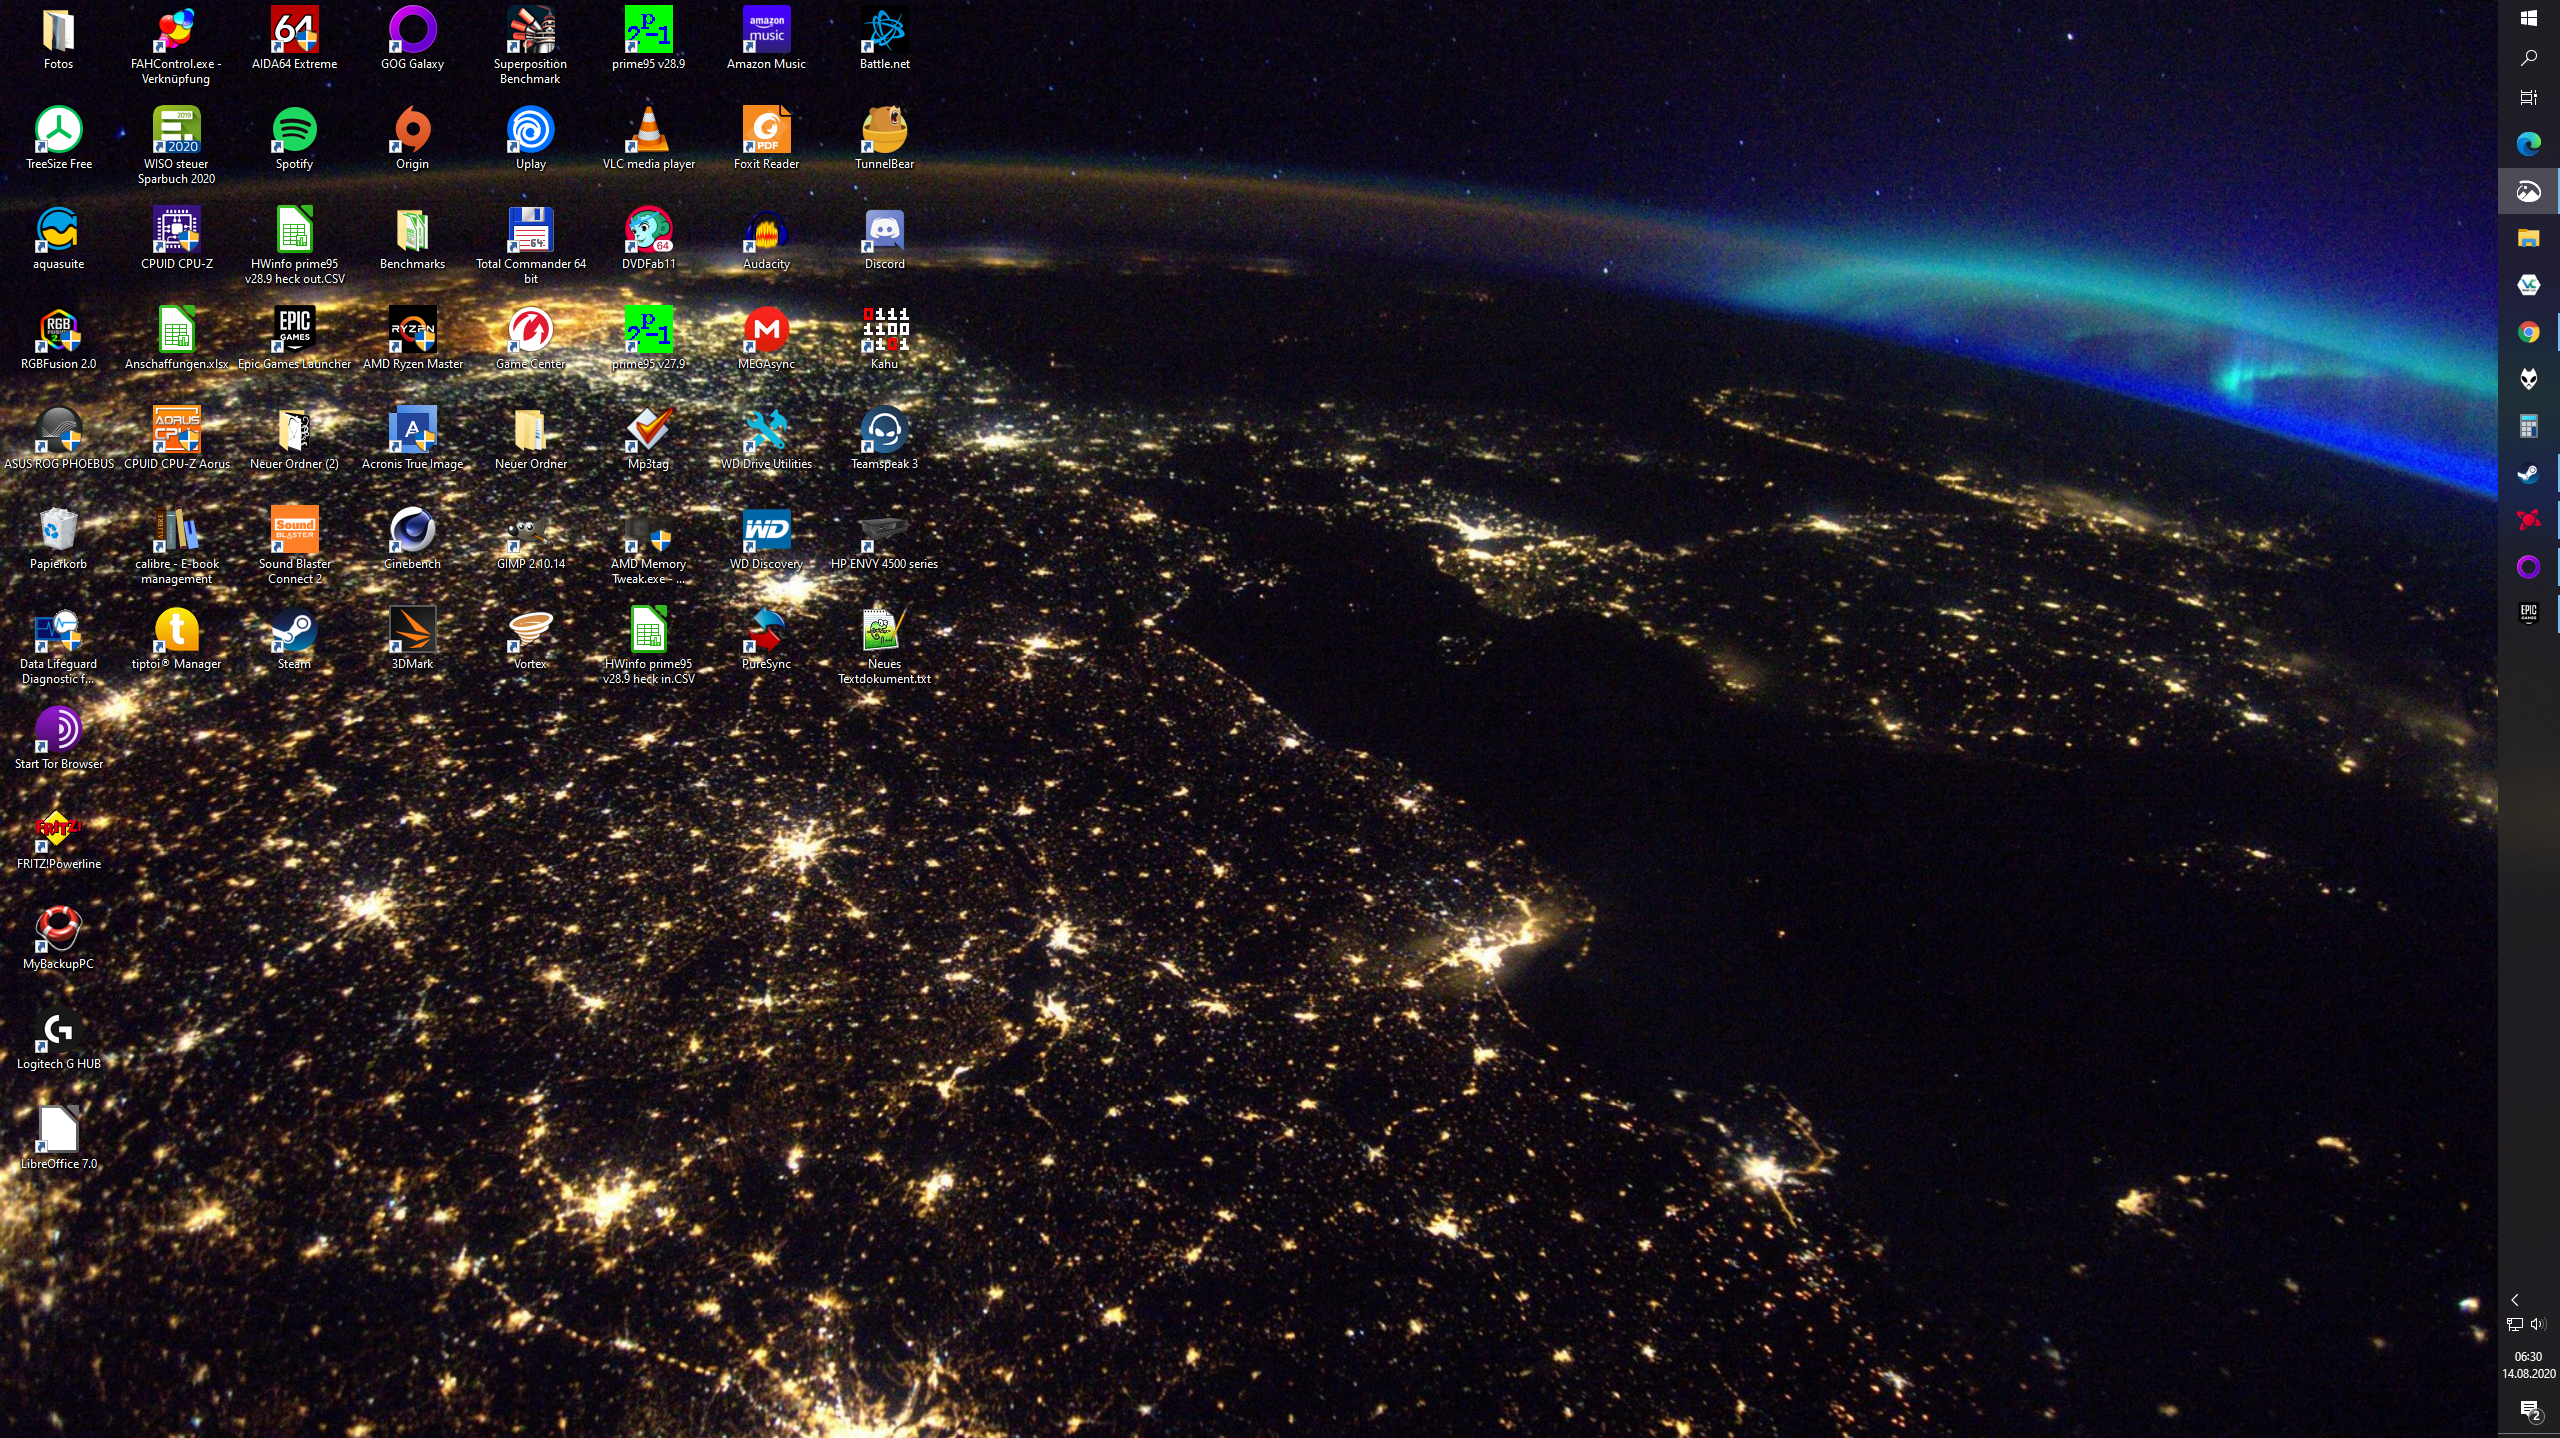Click the Total Commander 64 bit icon
Screen dimensions: 2560x1438
coord(530,231)
